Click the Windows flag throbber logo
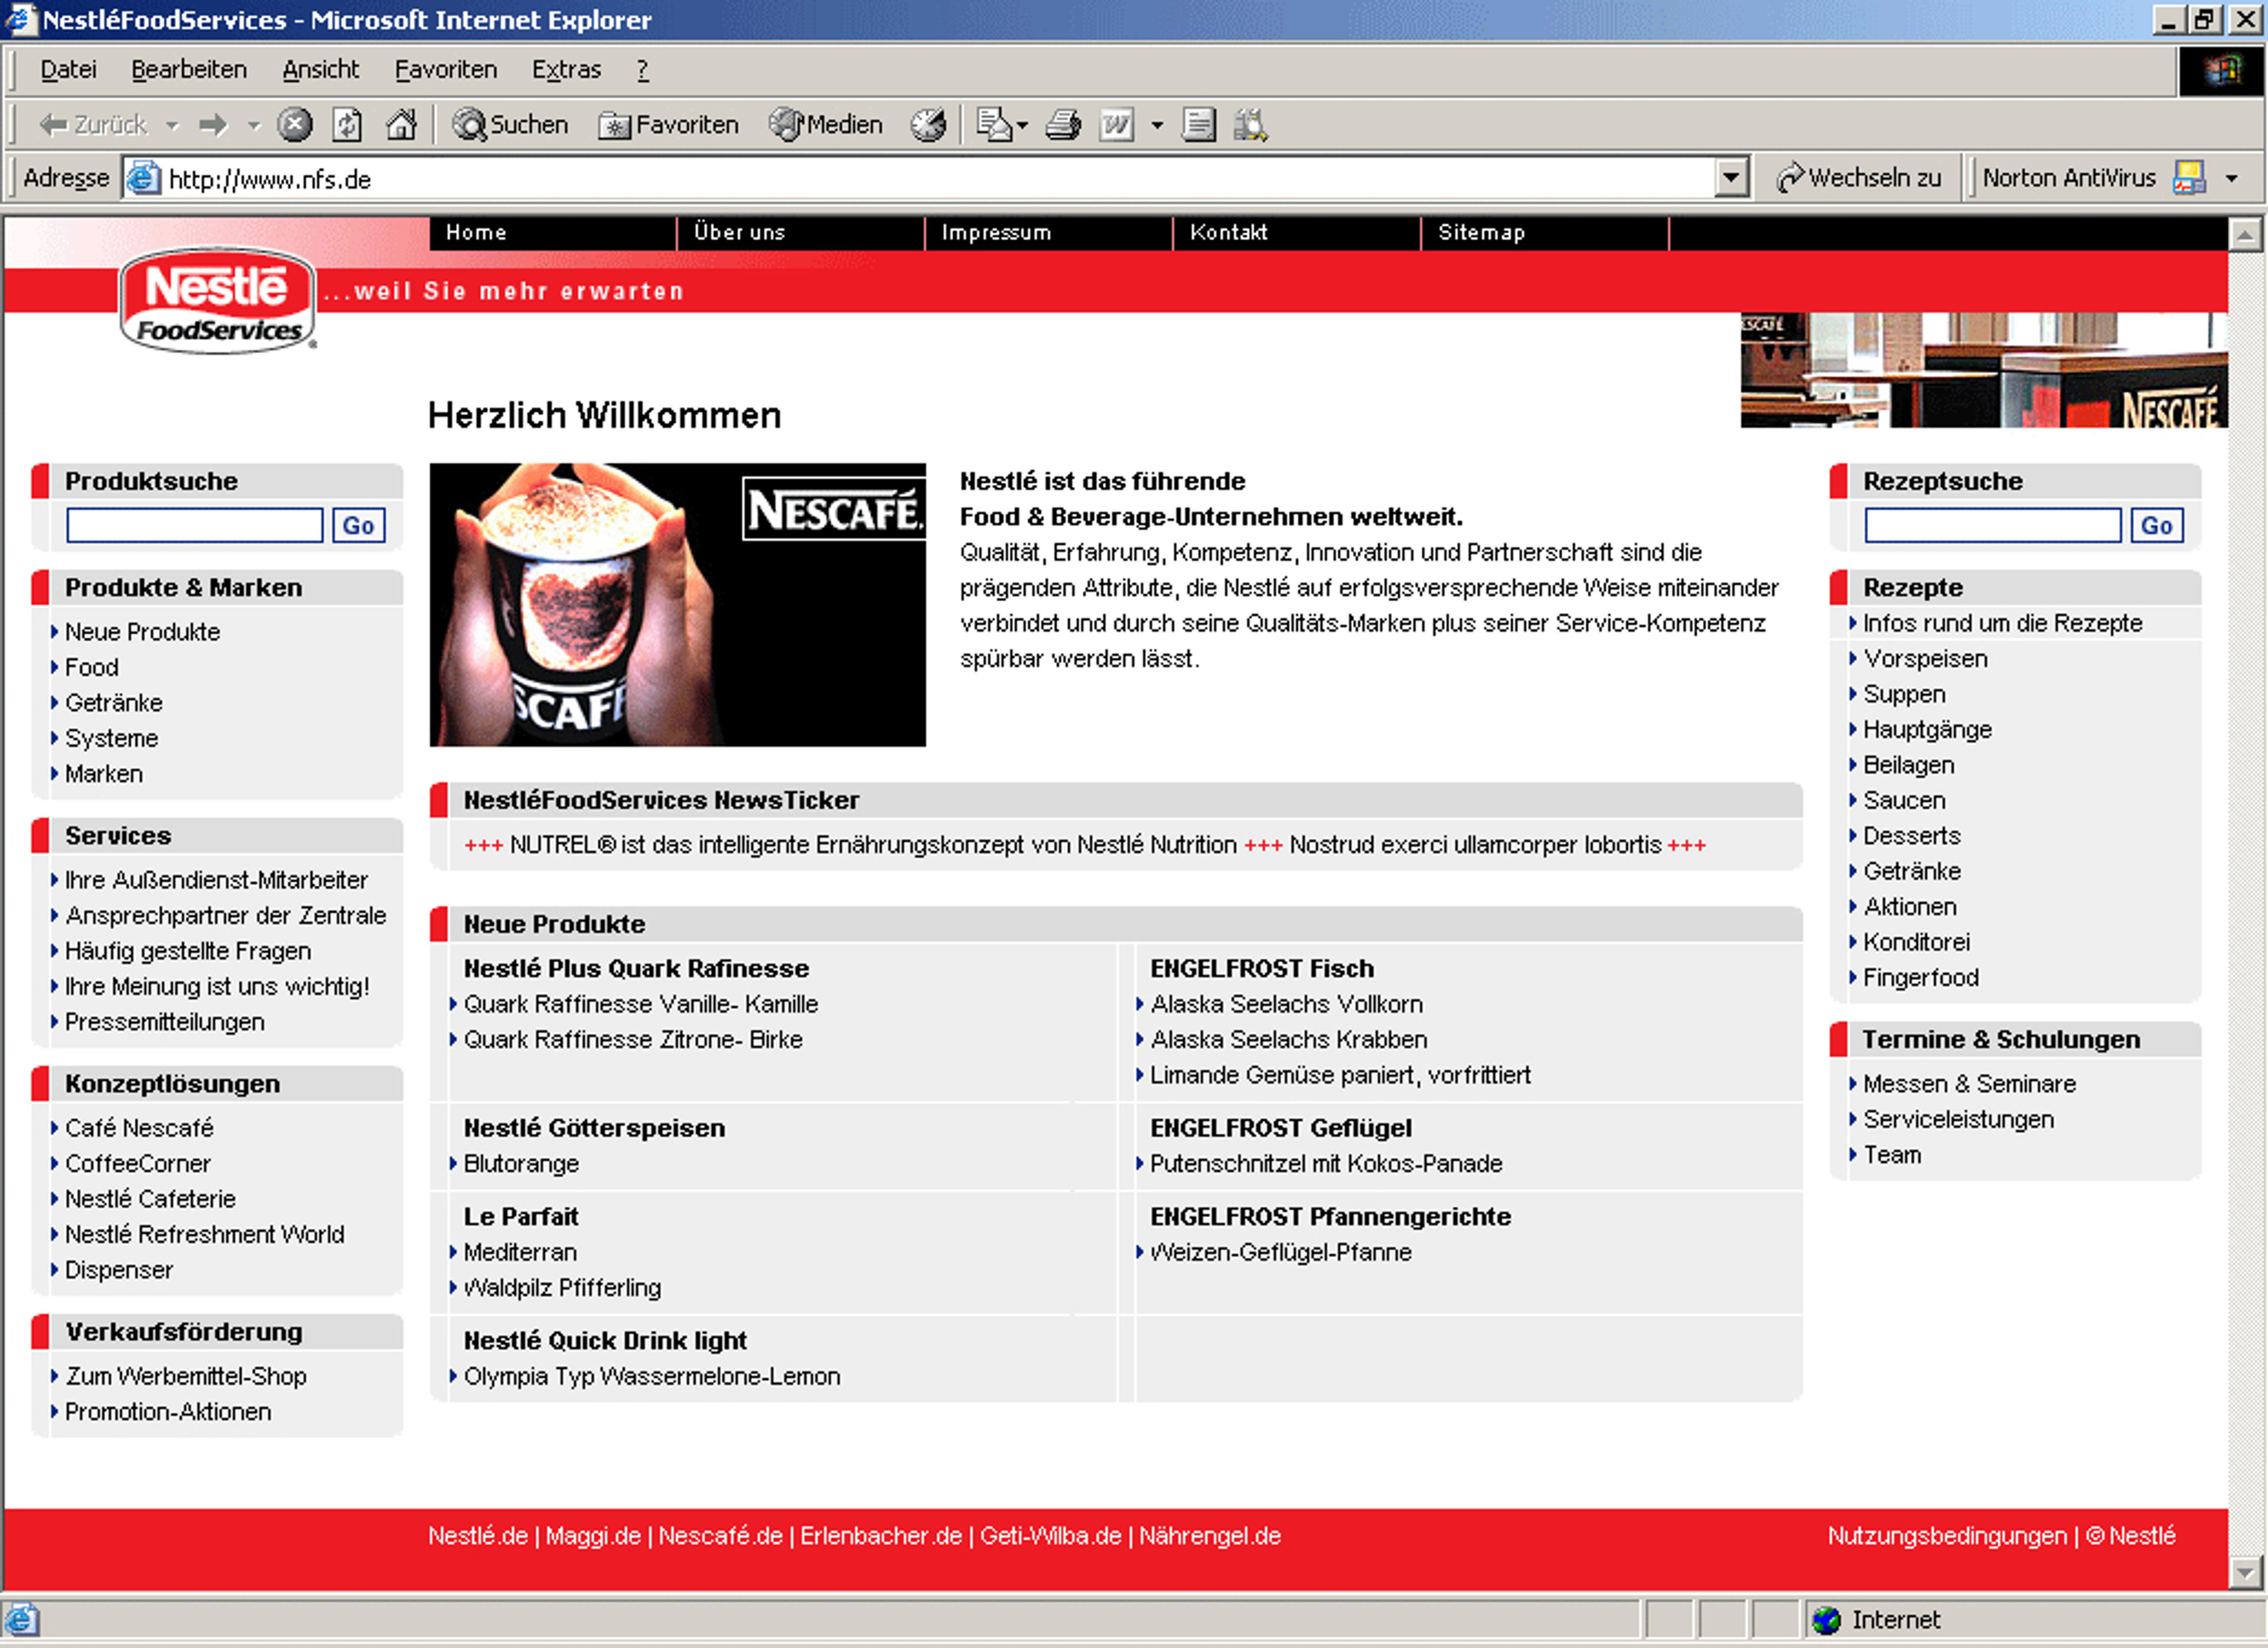The width and height of the screenshot is (2268, 1648). pyautogui.click(x=2222, y=70)
